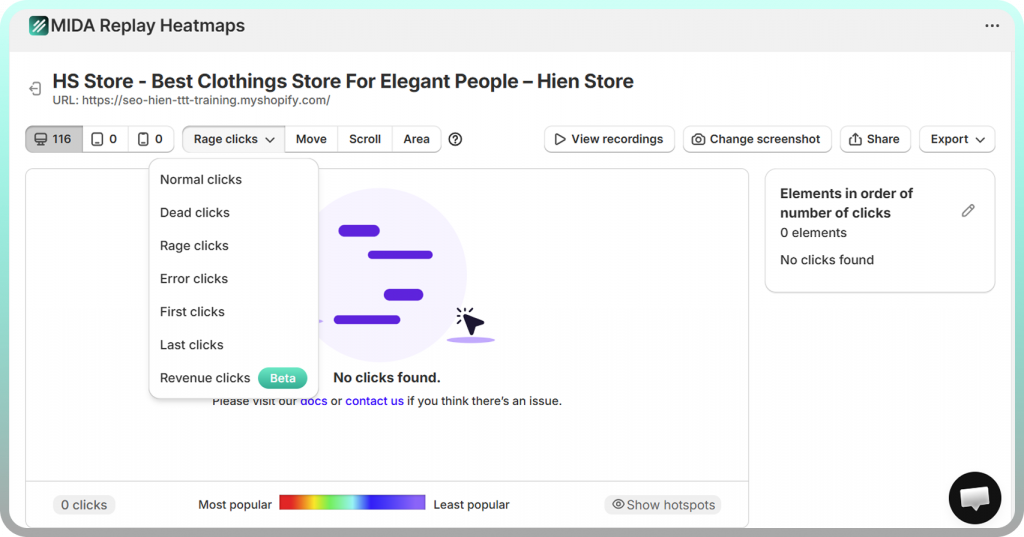Open the live chat bubble widget

tap(974, 497)
